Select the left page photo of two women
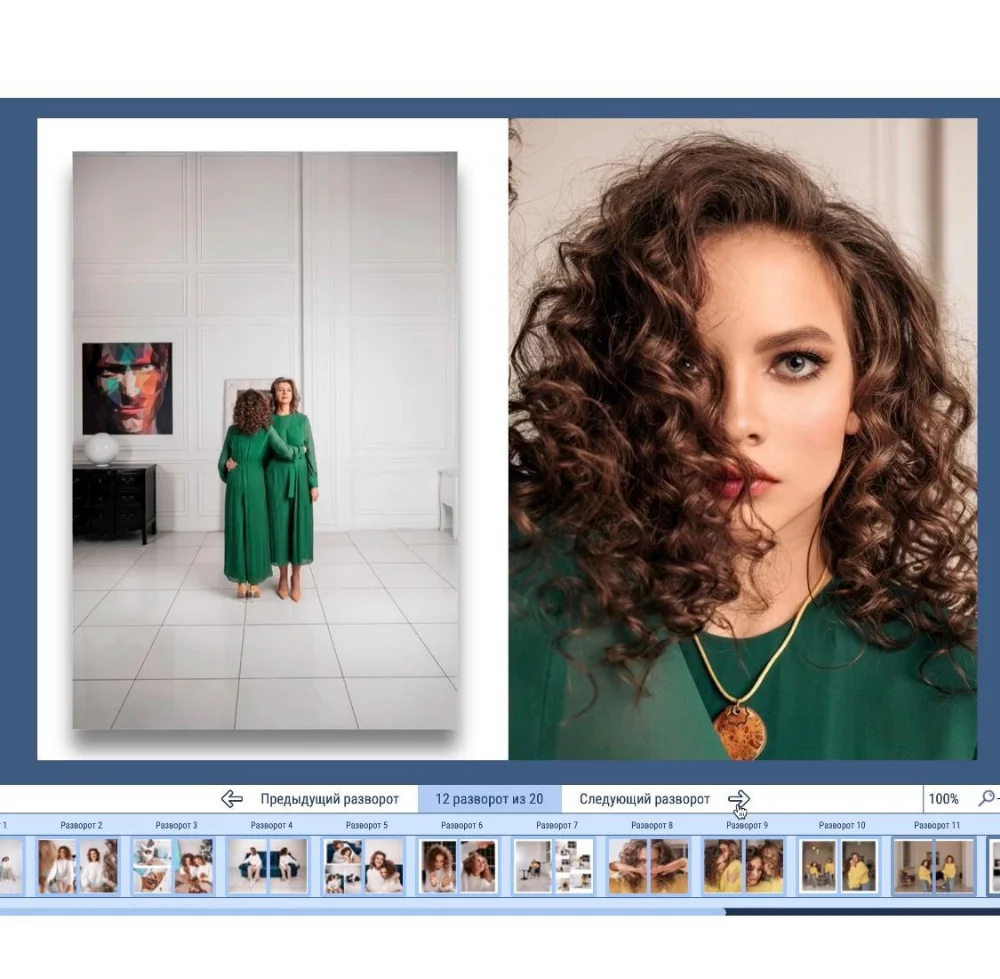The height and width of the screenshot is (979, 1000). pyautogui.click(x=265, y=440)
